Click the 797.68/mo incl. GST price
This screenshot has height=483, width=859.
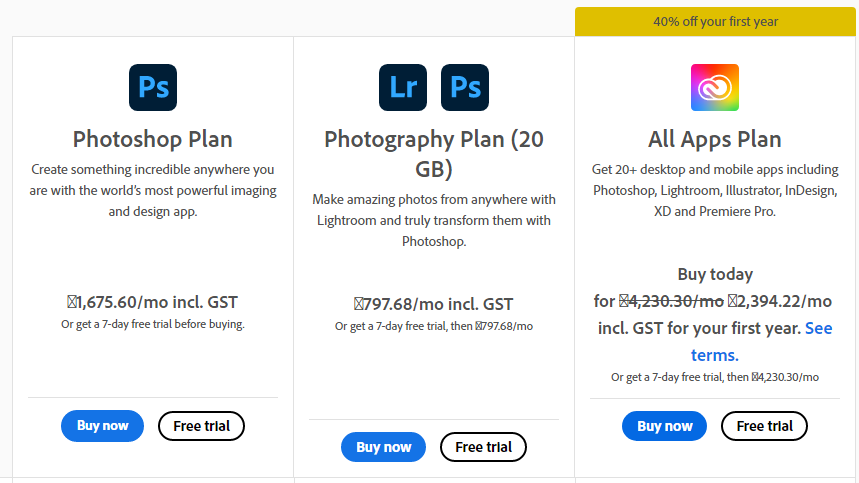(x=434, y=304)
